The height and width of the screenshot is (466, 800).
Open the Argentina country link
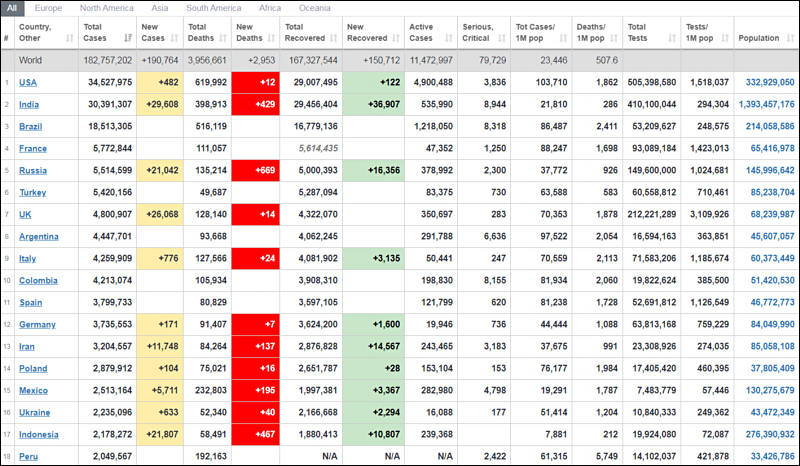[39, 236]
